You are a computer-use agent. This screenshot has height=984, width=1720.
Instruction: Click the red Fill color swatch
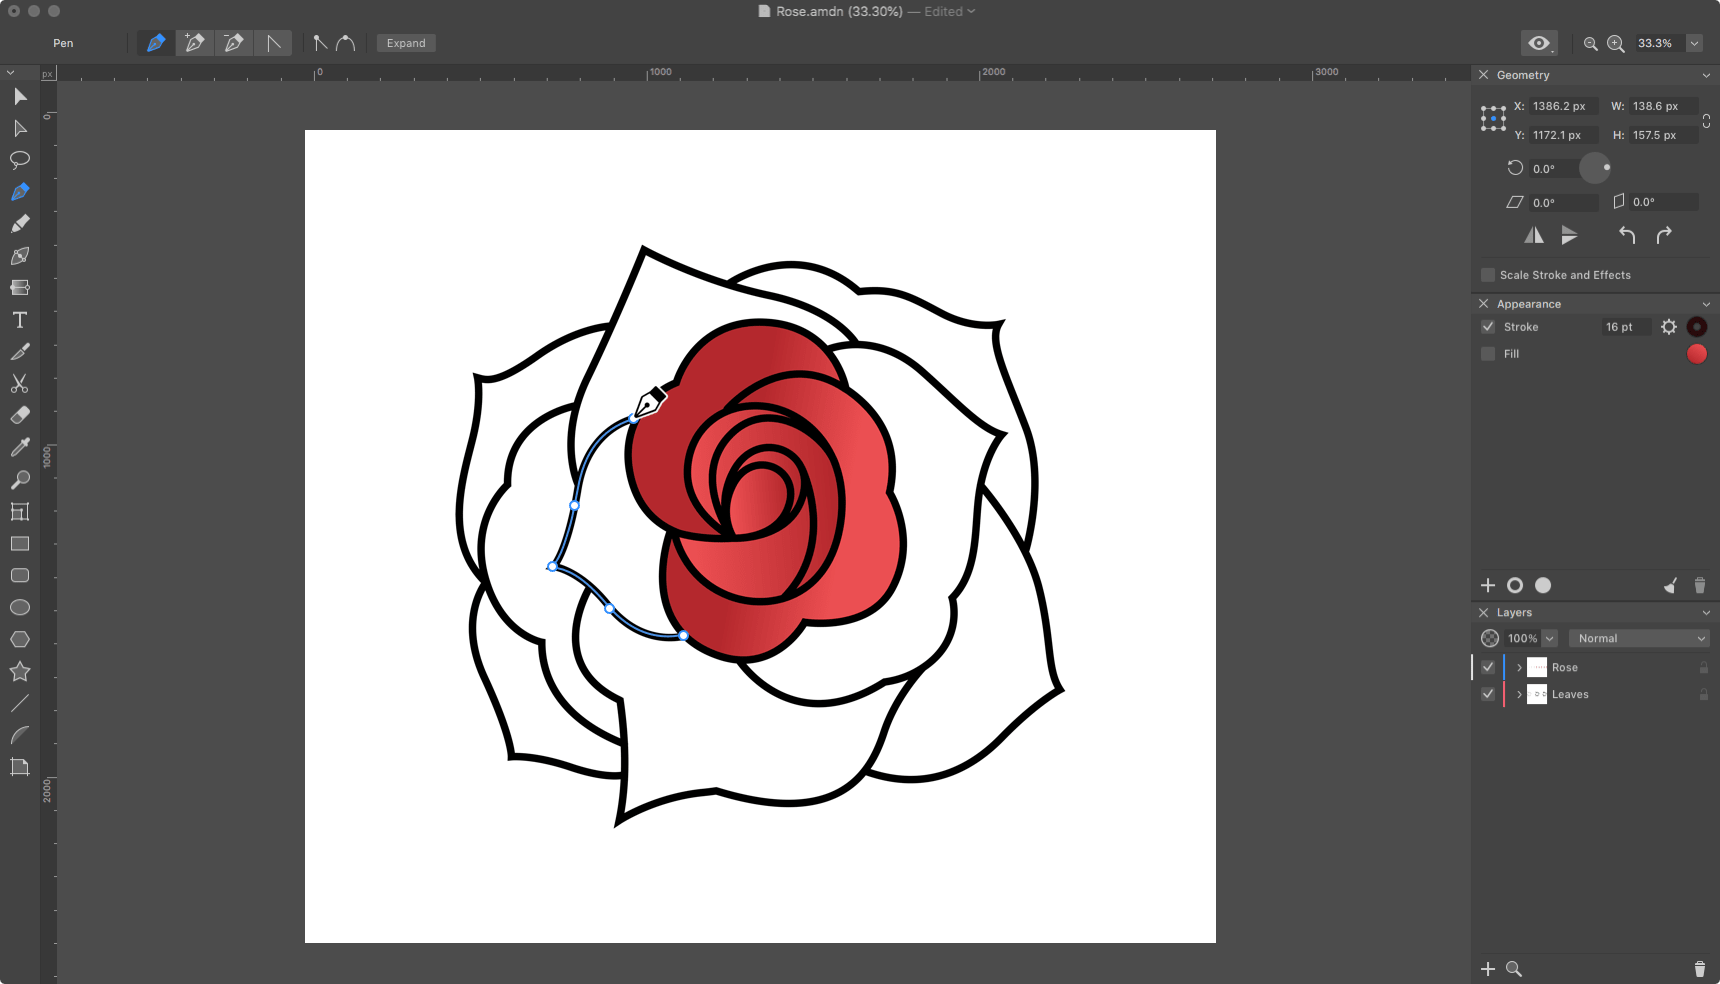[x=1696, y=354]
